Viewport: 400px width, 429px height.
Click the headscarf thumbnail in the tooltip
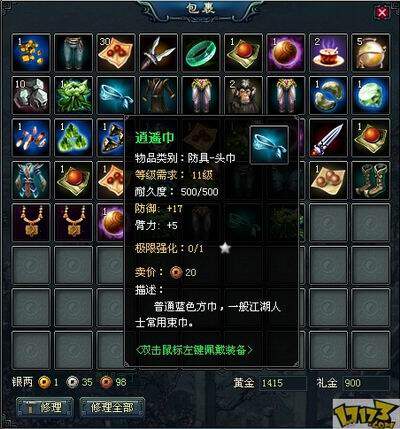pos(269,145)
